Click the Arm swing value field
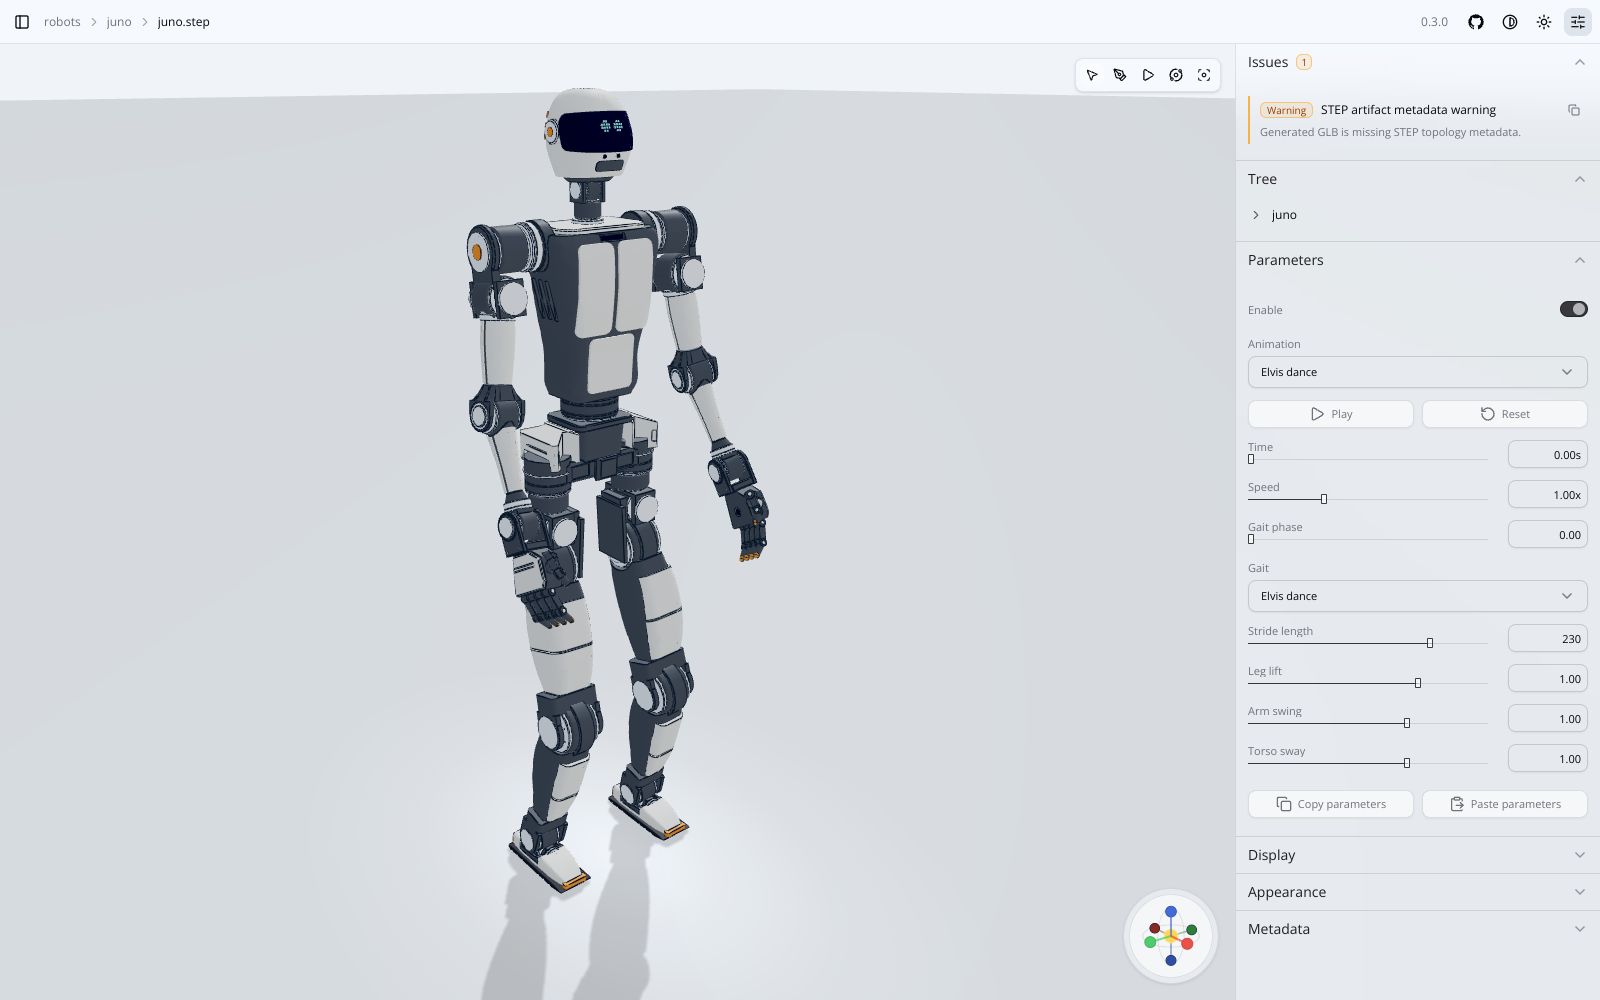The width and height of the screenshot is (1600, 1000). (x=1547, y=718)
